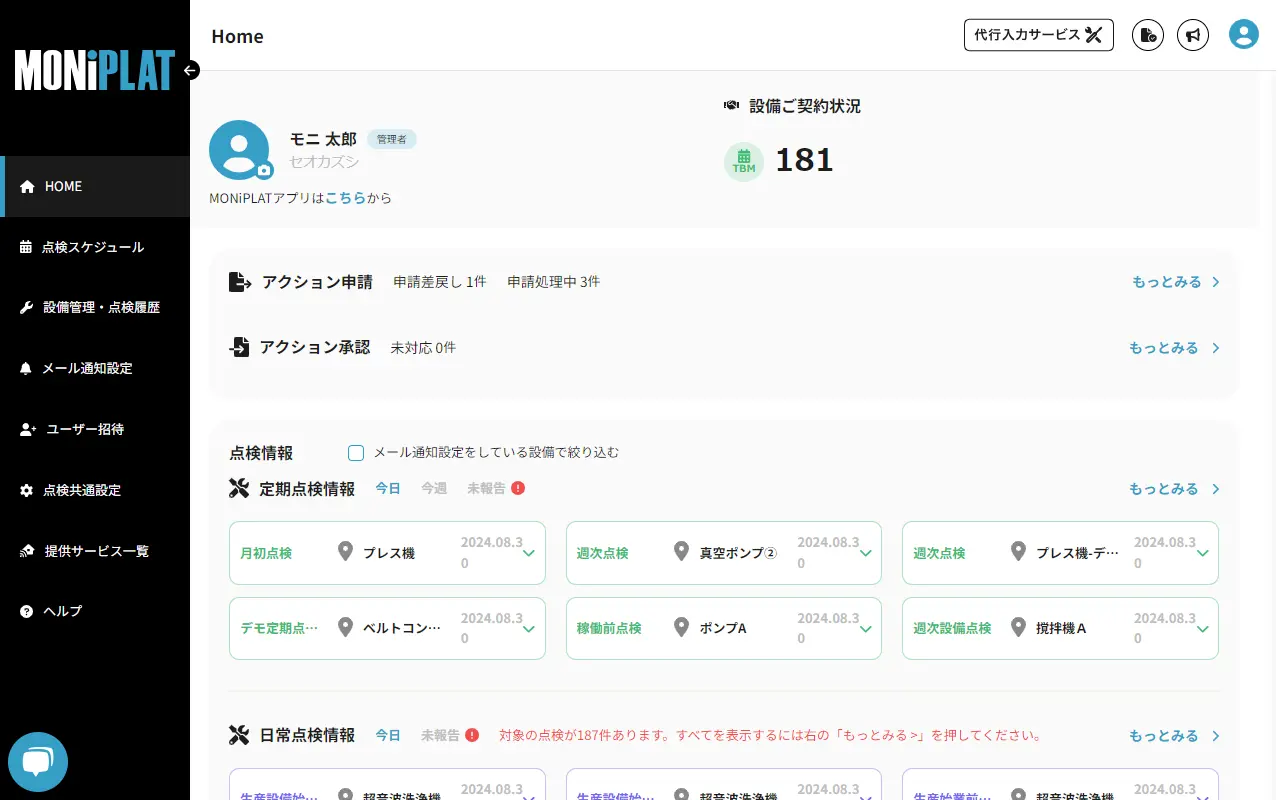
Task: Open 点検共通設定 via the gear icon
Action: point(25,490)
